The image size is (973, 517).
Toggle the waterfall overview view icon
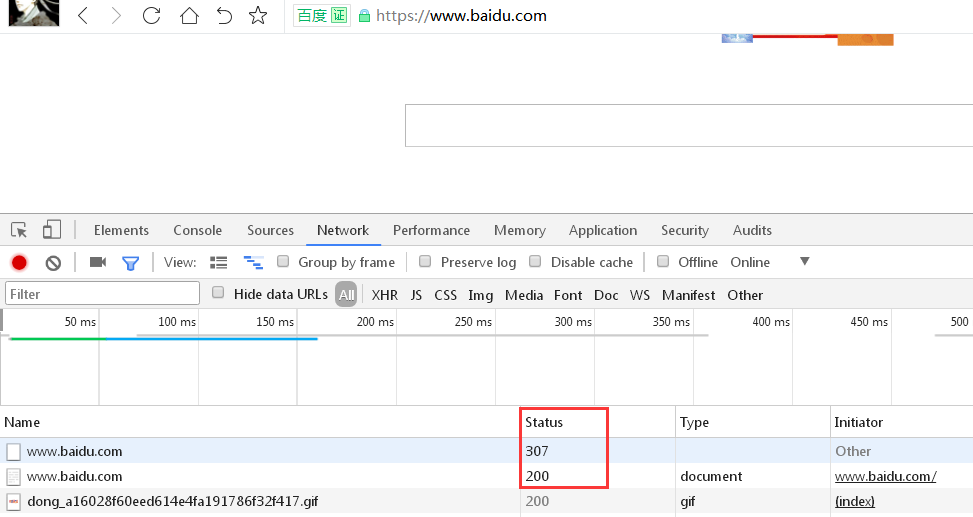pos(253,263)
